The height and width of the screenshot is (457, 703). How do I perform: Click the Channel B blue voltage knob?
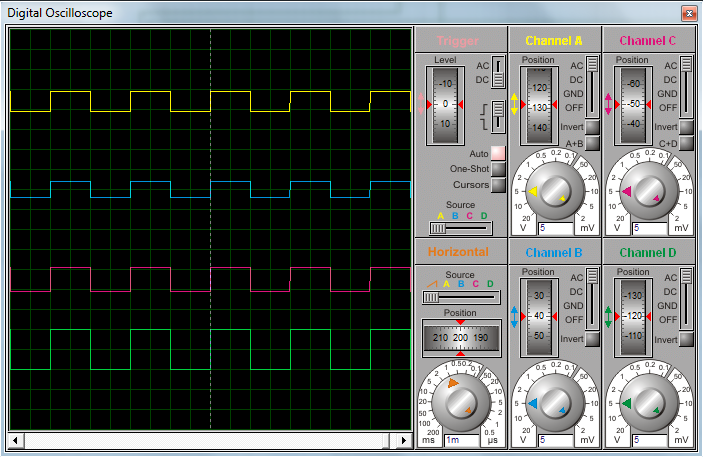pyautogui.click(x=555, y=404)
